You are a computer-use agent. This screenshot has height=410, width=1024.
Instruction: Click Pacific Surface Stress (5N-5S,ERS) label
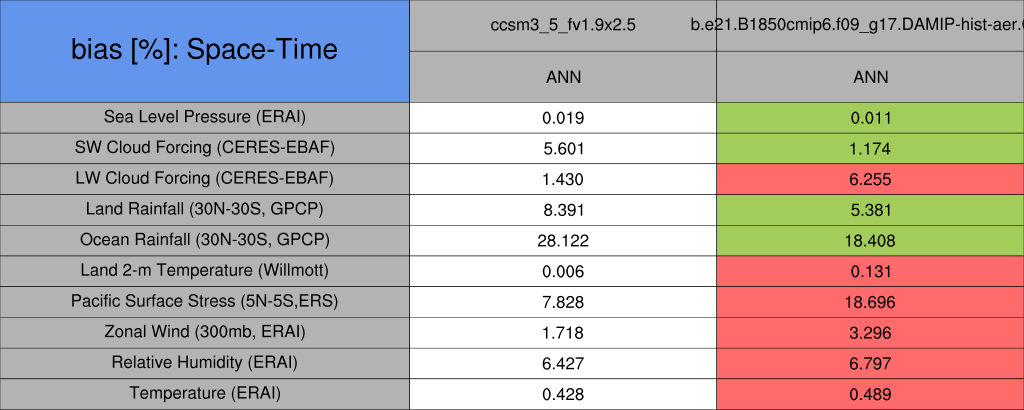[x=205, y=302]
